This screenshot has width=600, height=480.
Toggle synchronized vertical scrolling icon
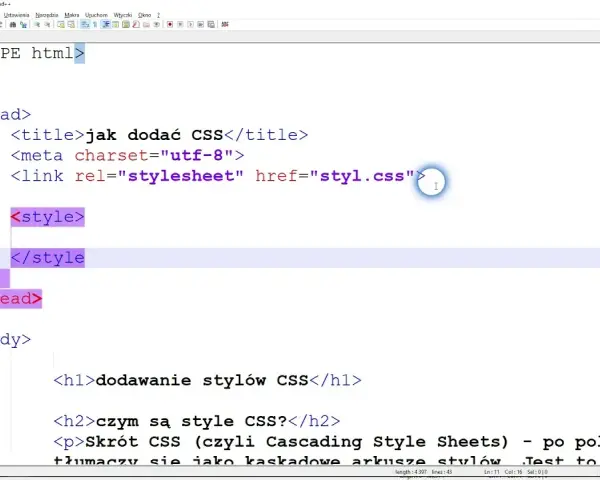(x=61, y=24)
